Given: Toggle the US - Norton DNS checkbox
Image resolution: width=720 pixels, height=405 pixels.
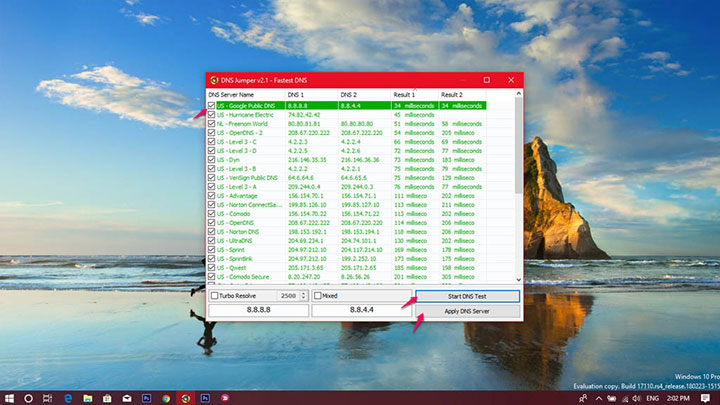Looking at the screenshot, I should click(x=211, y=231).
